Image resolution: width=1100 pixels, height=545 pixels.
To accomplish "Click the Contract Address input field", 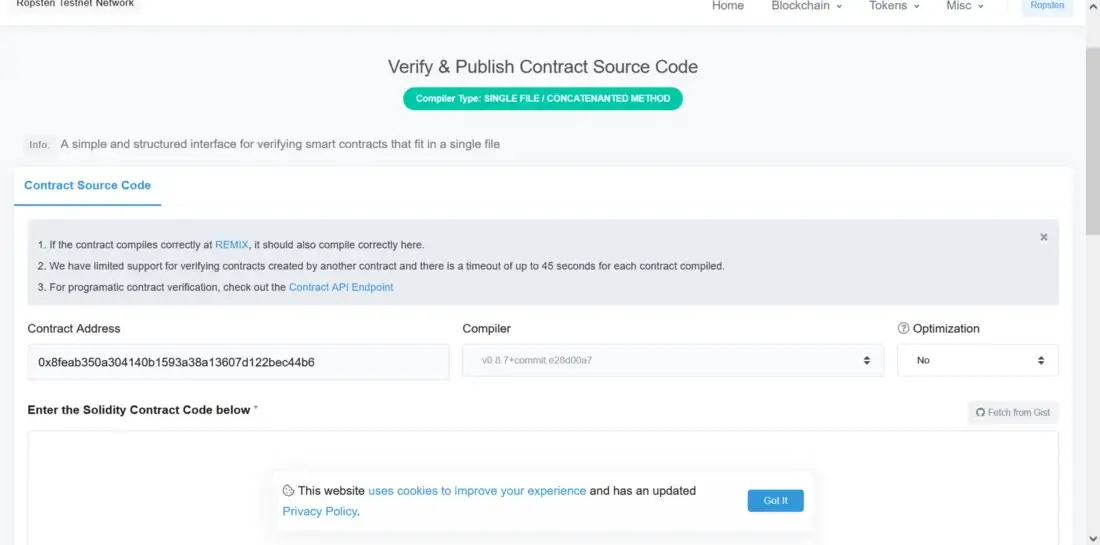I will [x=238, y=362].
